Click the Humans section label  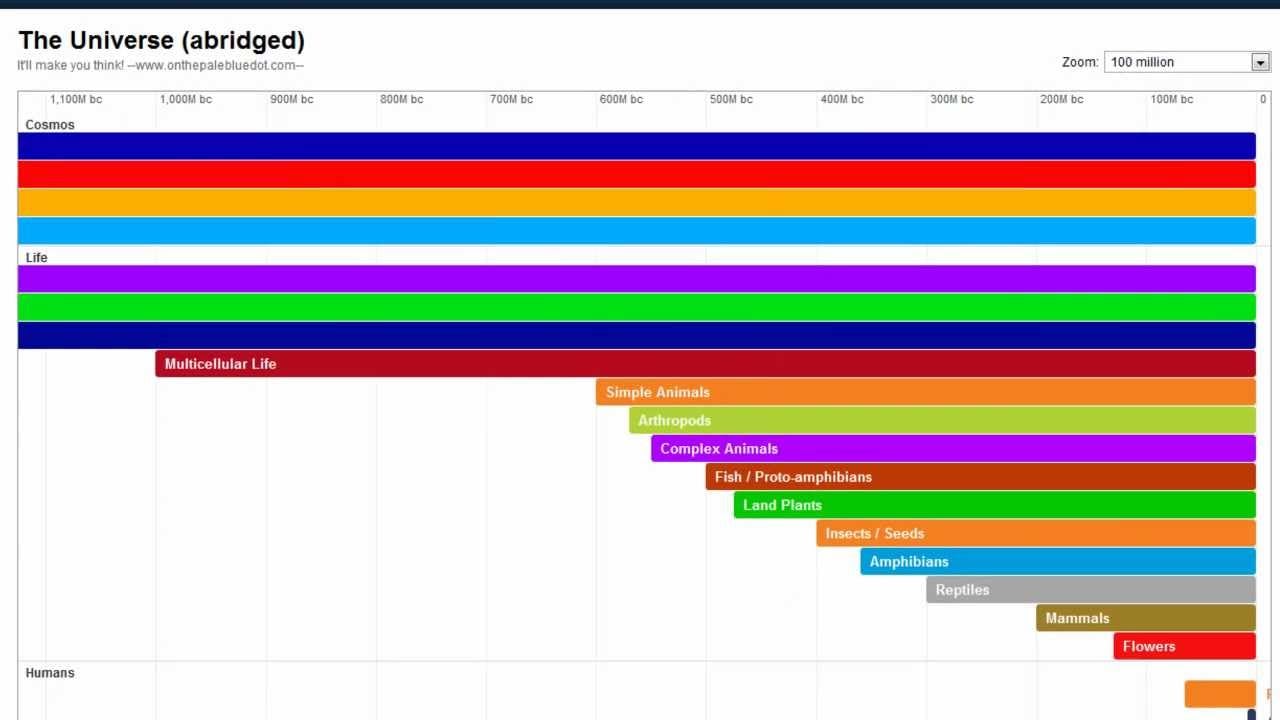tap(50, 673)
